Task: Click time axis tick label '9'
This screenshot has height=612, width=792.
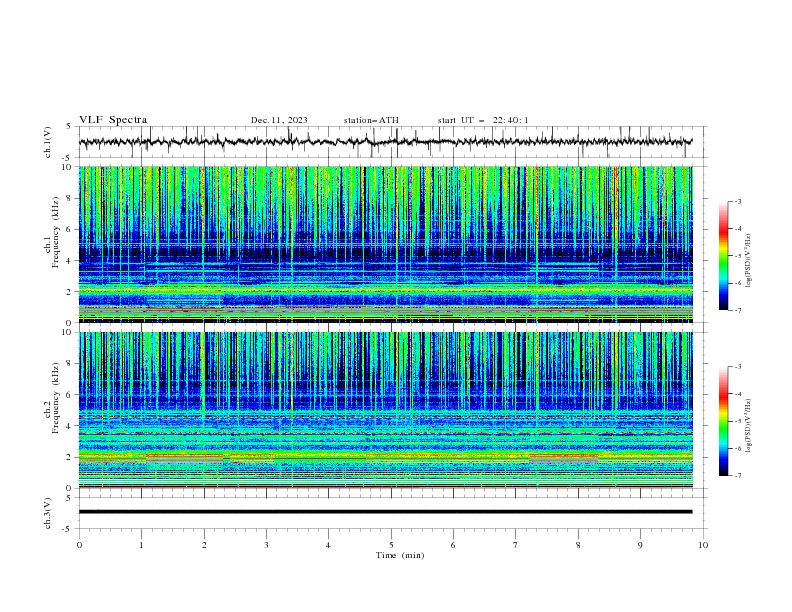Action: point(640,545)
